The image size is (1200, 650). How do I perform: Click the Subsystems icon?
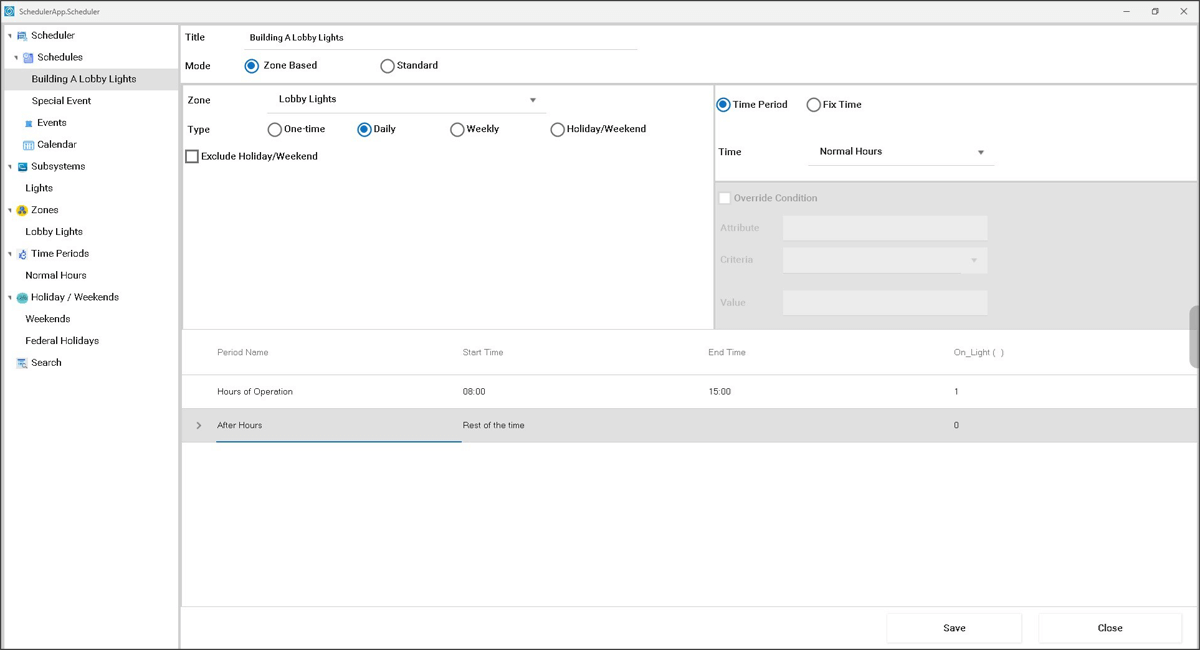(x=22, y=167)
